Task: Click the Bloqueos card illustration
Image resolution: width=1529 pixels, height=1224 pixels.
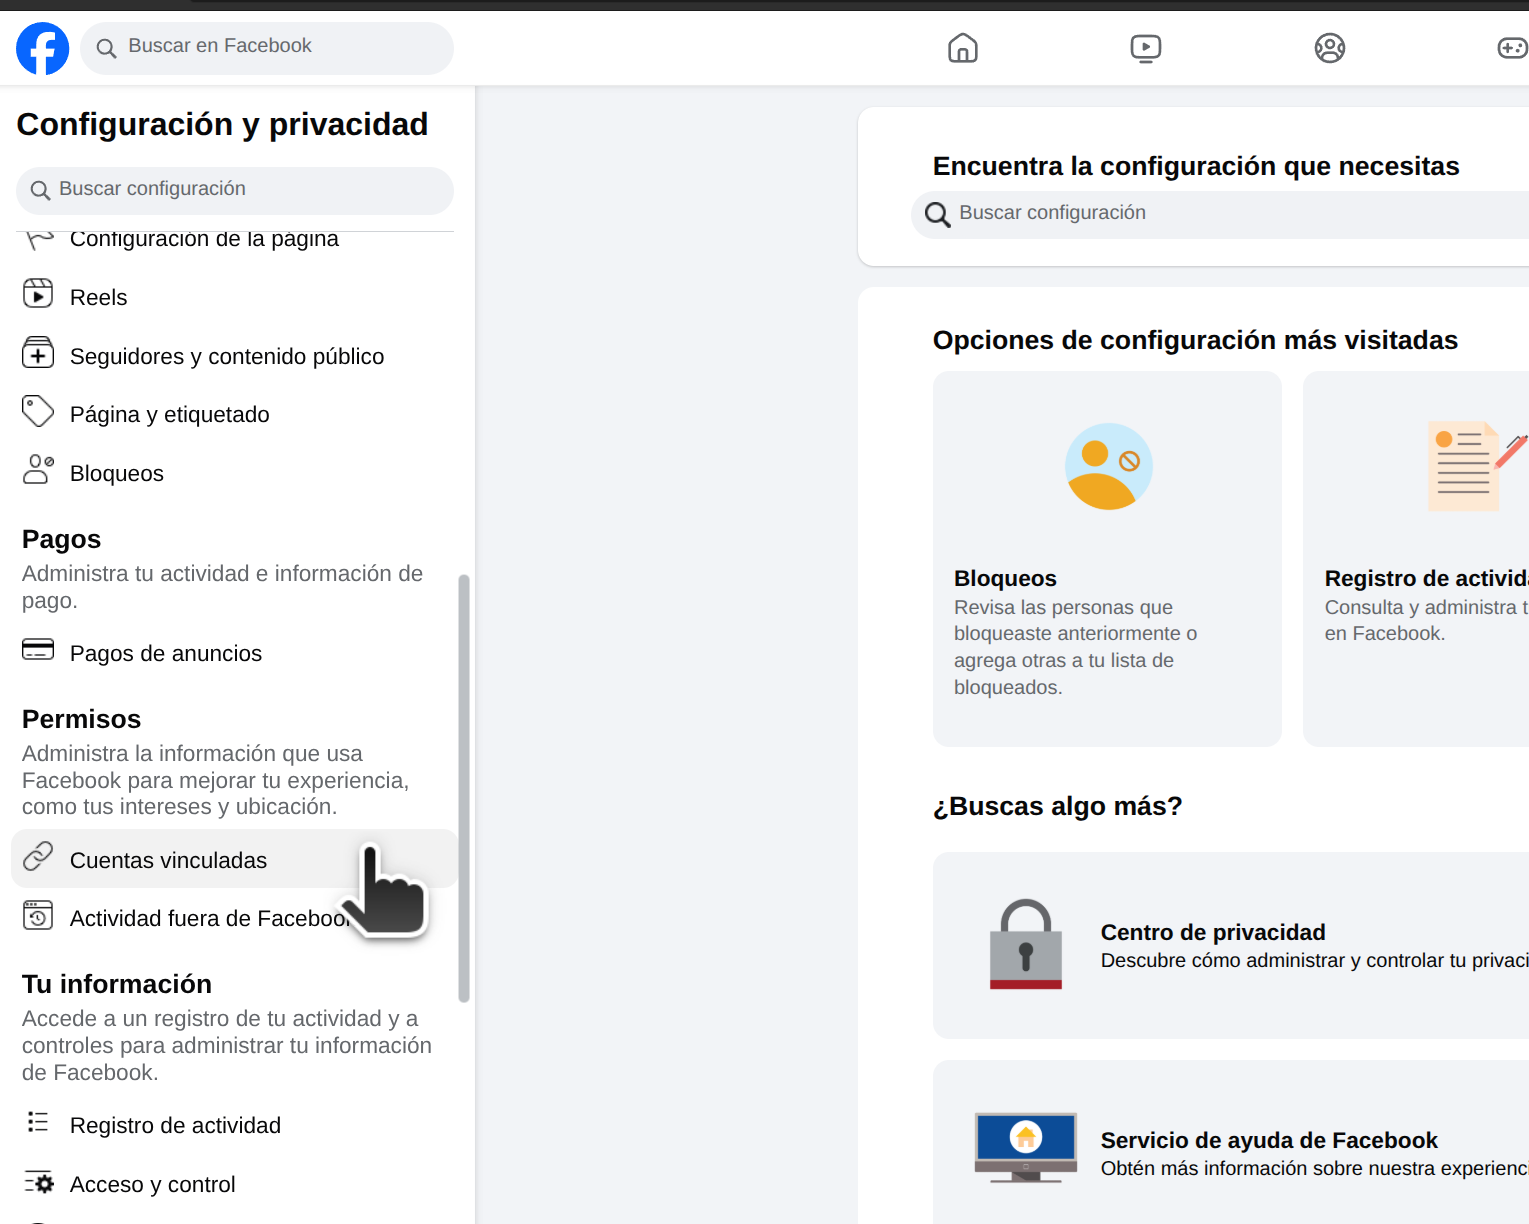Action: tap(1108, 466)
